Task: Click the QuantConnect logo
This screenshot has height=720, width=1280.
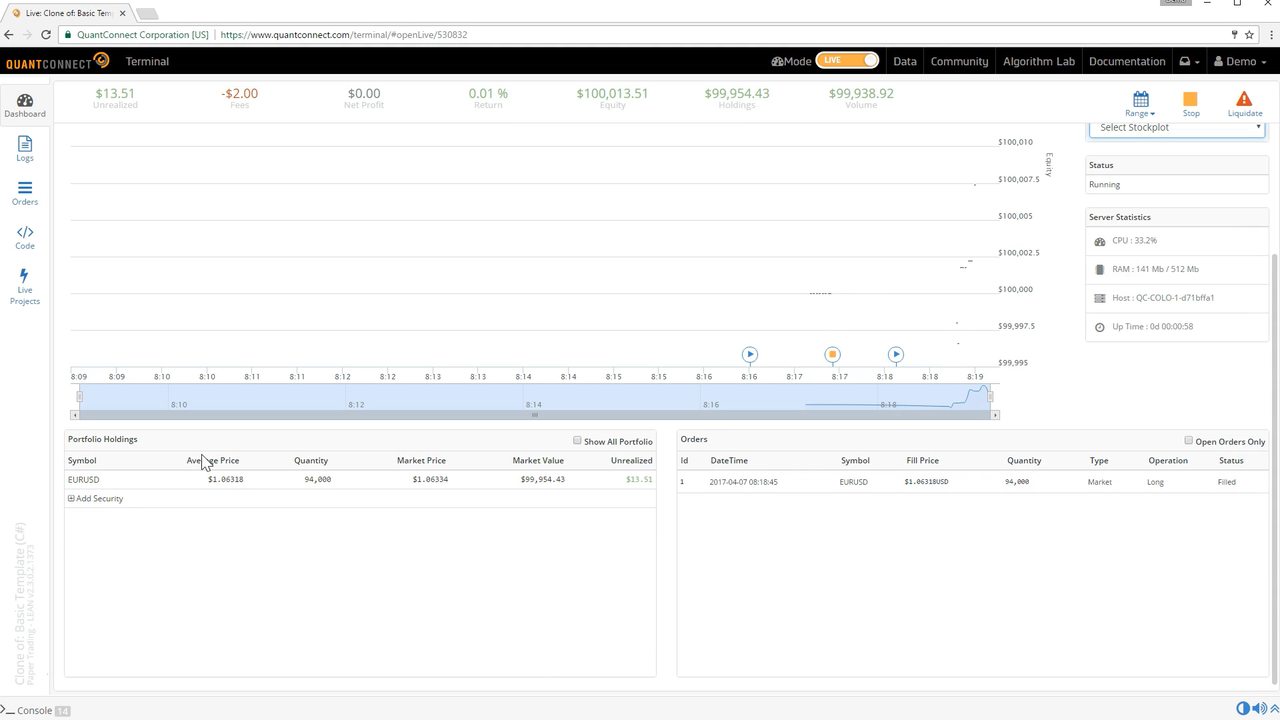Action: pyautogui.click(x=57, y=62)
